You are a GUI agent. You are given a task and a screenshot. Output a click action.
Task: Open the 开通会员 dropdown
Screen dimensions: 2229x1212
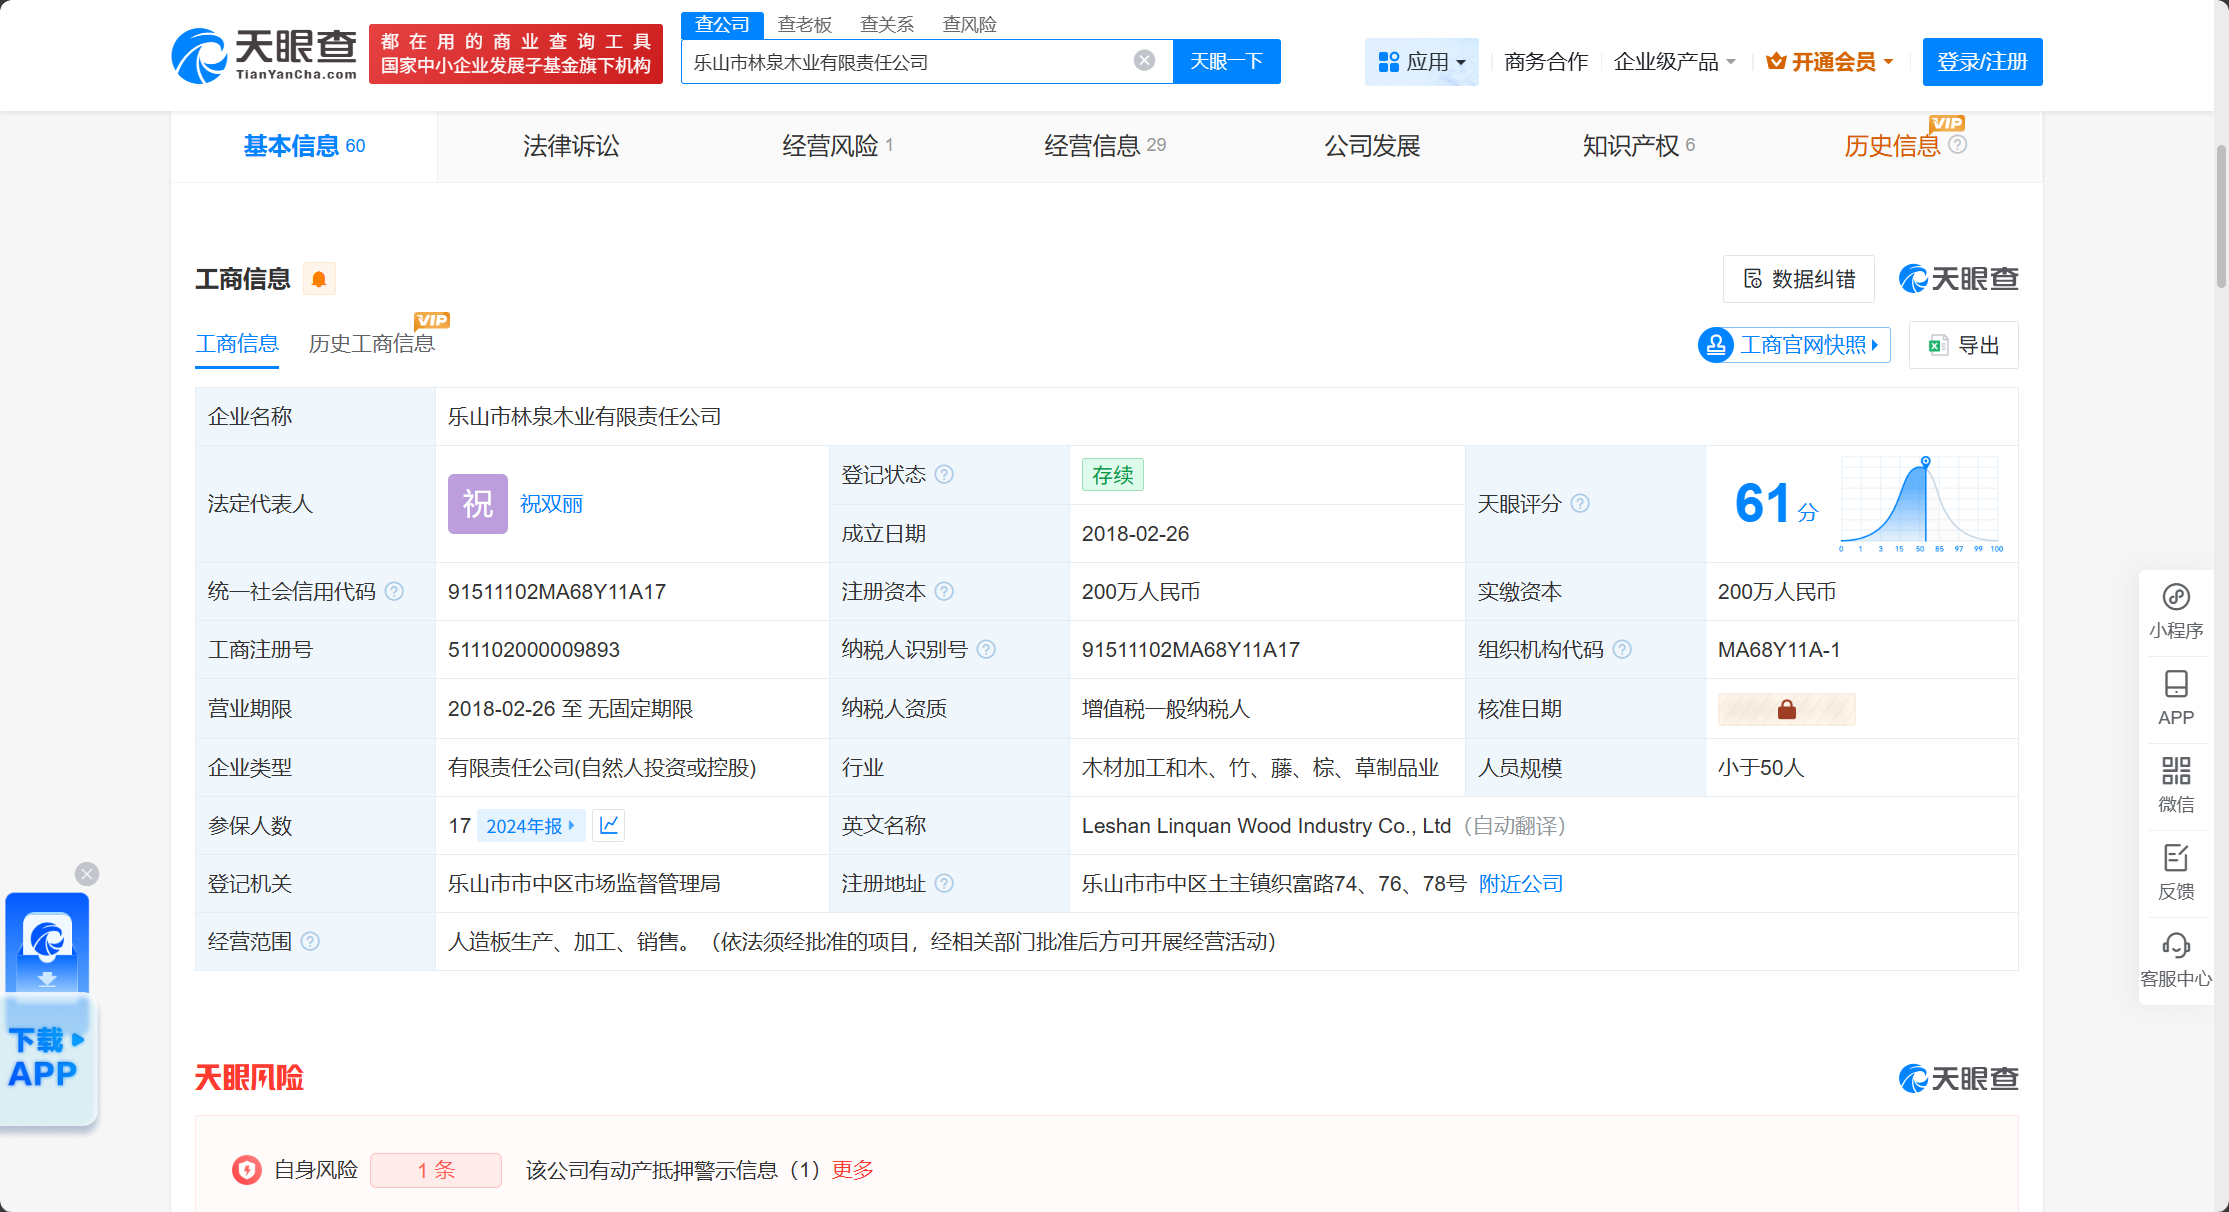1830,62
